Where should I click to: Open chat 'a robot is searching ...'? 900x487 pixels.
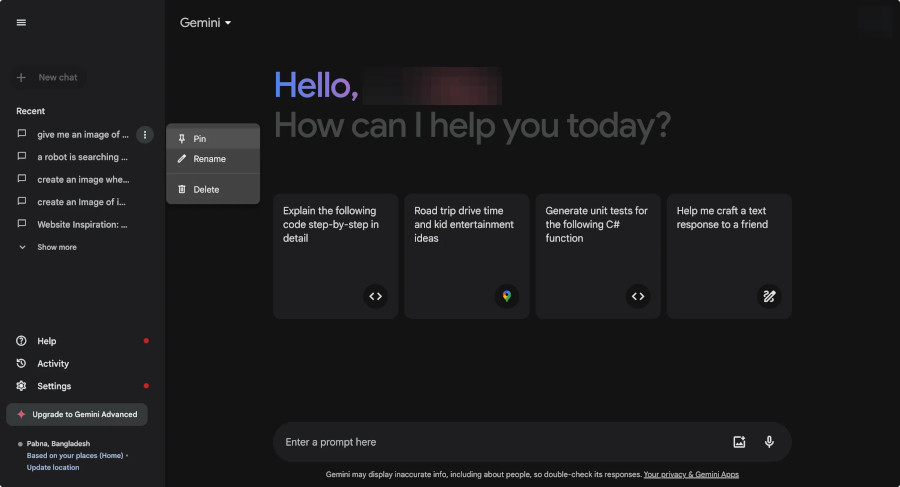(82, 157)
